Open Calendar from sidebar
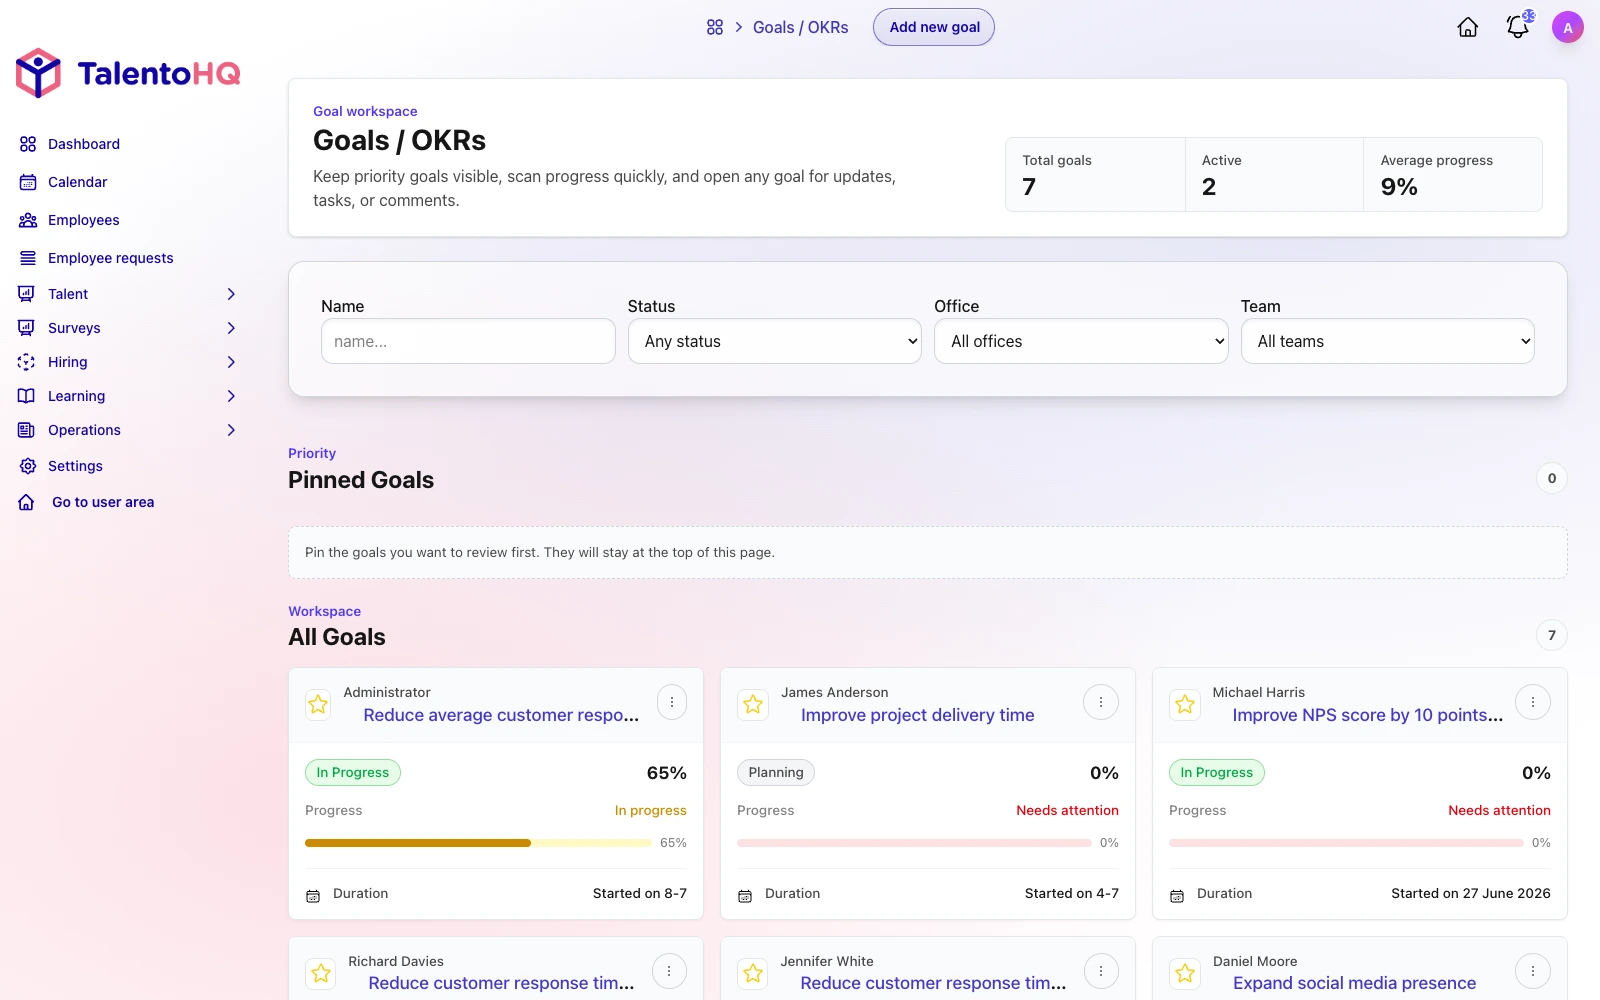 pyautogui.click(x=77, y=182)
